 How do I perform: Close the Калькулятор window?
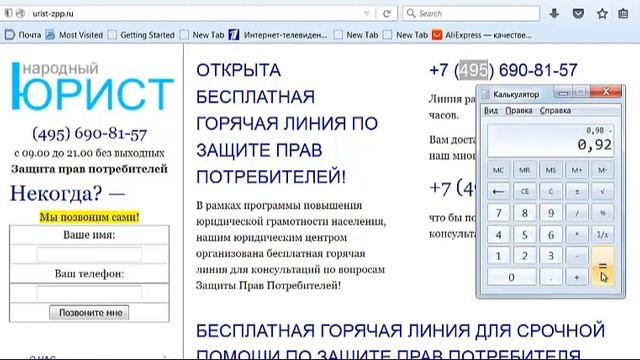pos(606,92)
